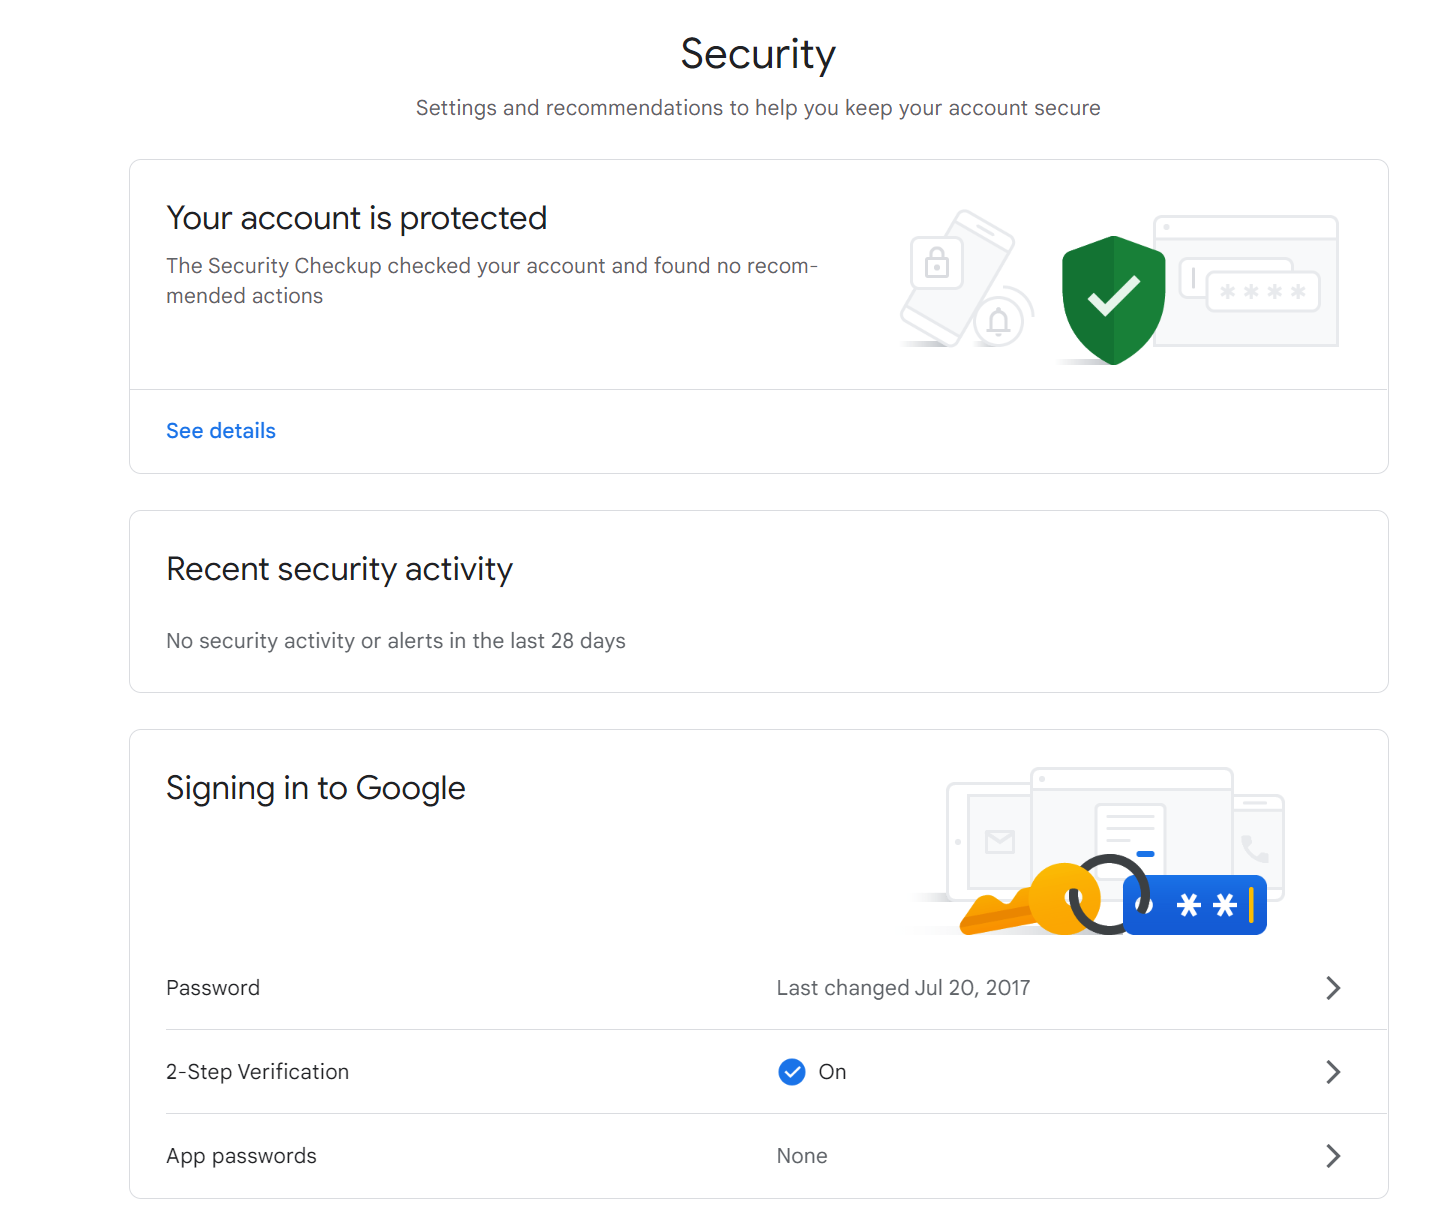Open the Recent security activity section
Screen dimensions: 1447x1219
(339, 569)
